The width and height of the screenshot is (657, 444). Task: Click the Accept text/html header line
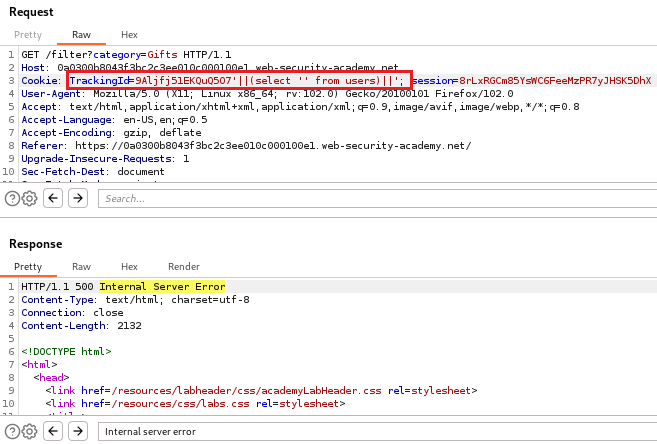click(300, 106)
